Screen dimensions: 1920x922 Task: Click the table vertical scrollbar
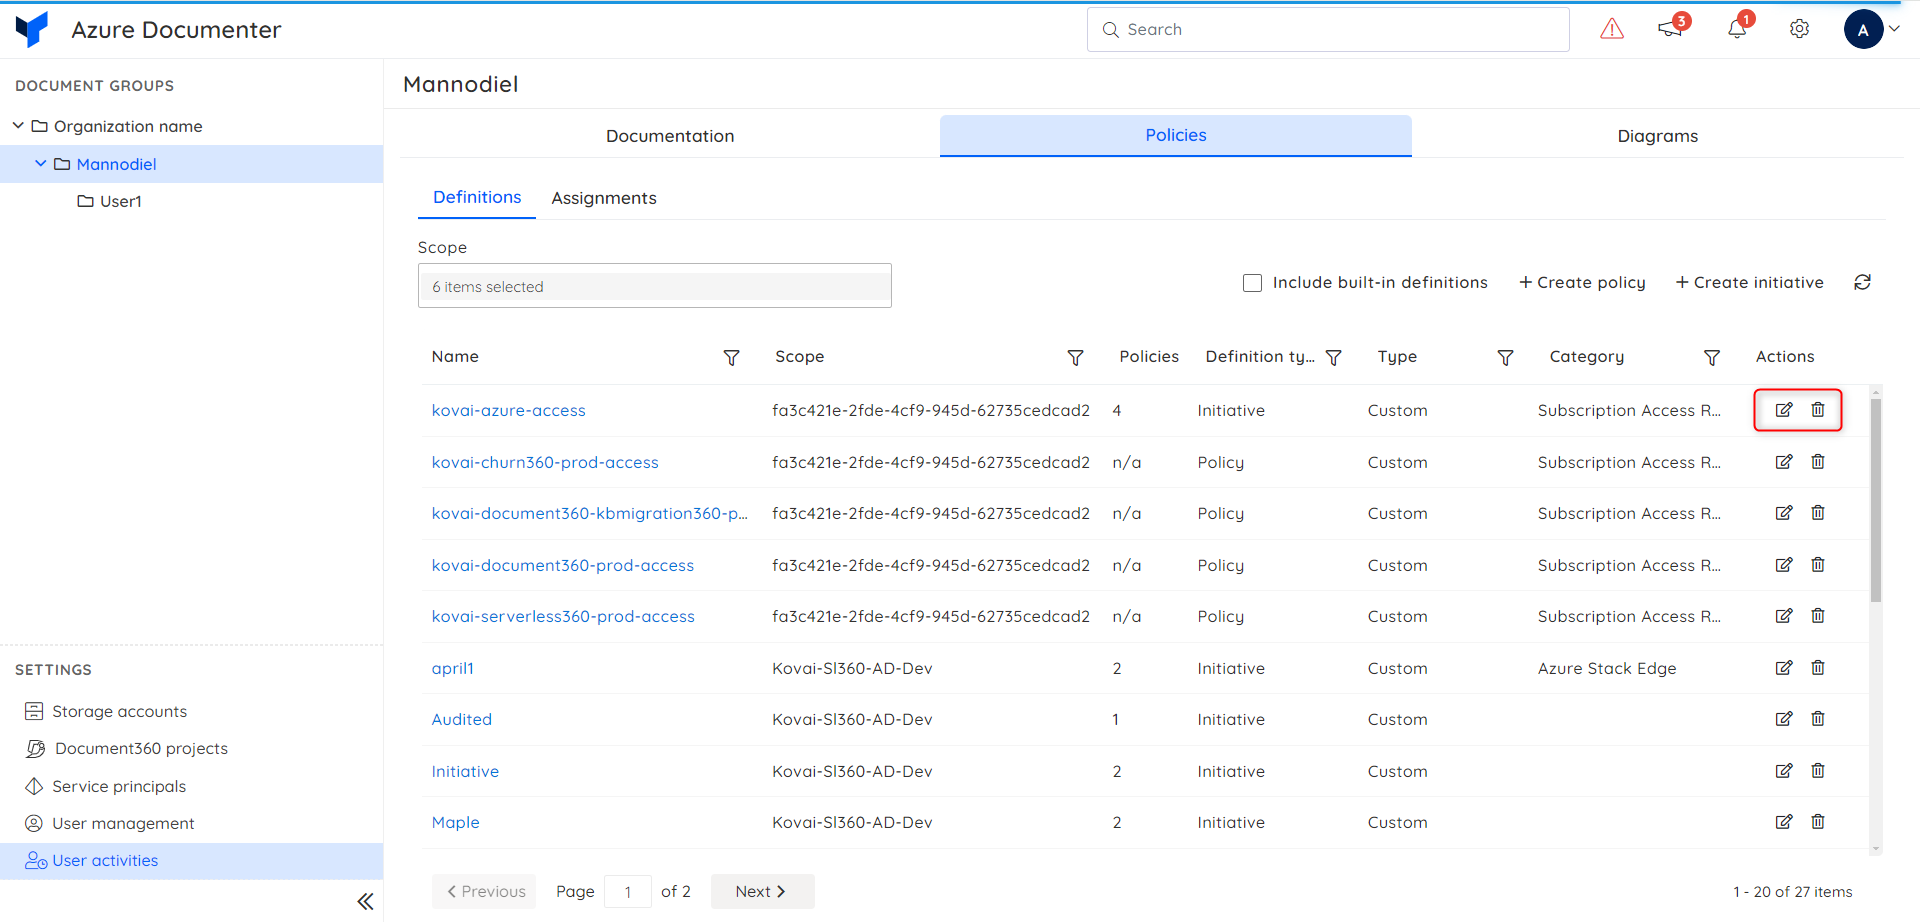[x=1876, y=500]
